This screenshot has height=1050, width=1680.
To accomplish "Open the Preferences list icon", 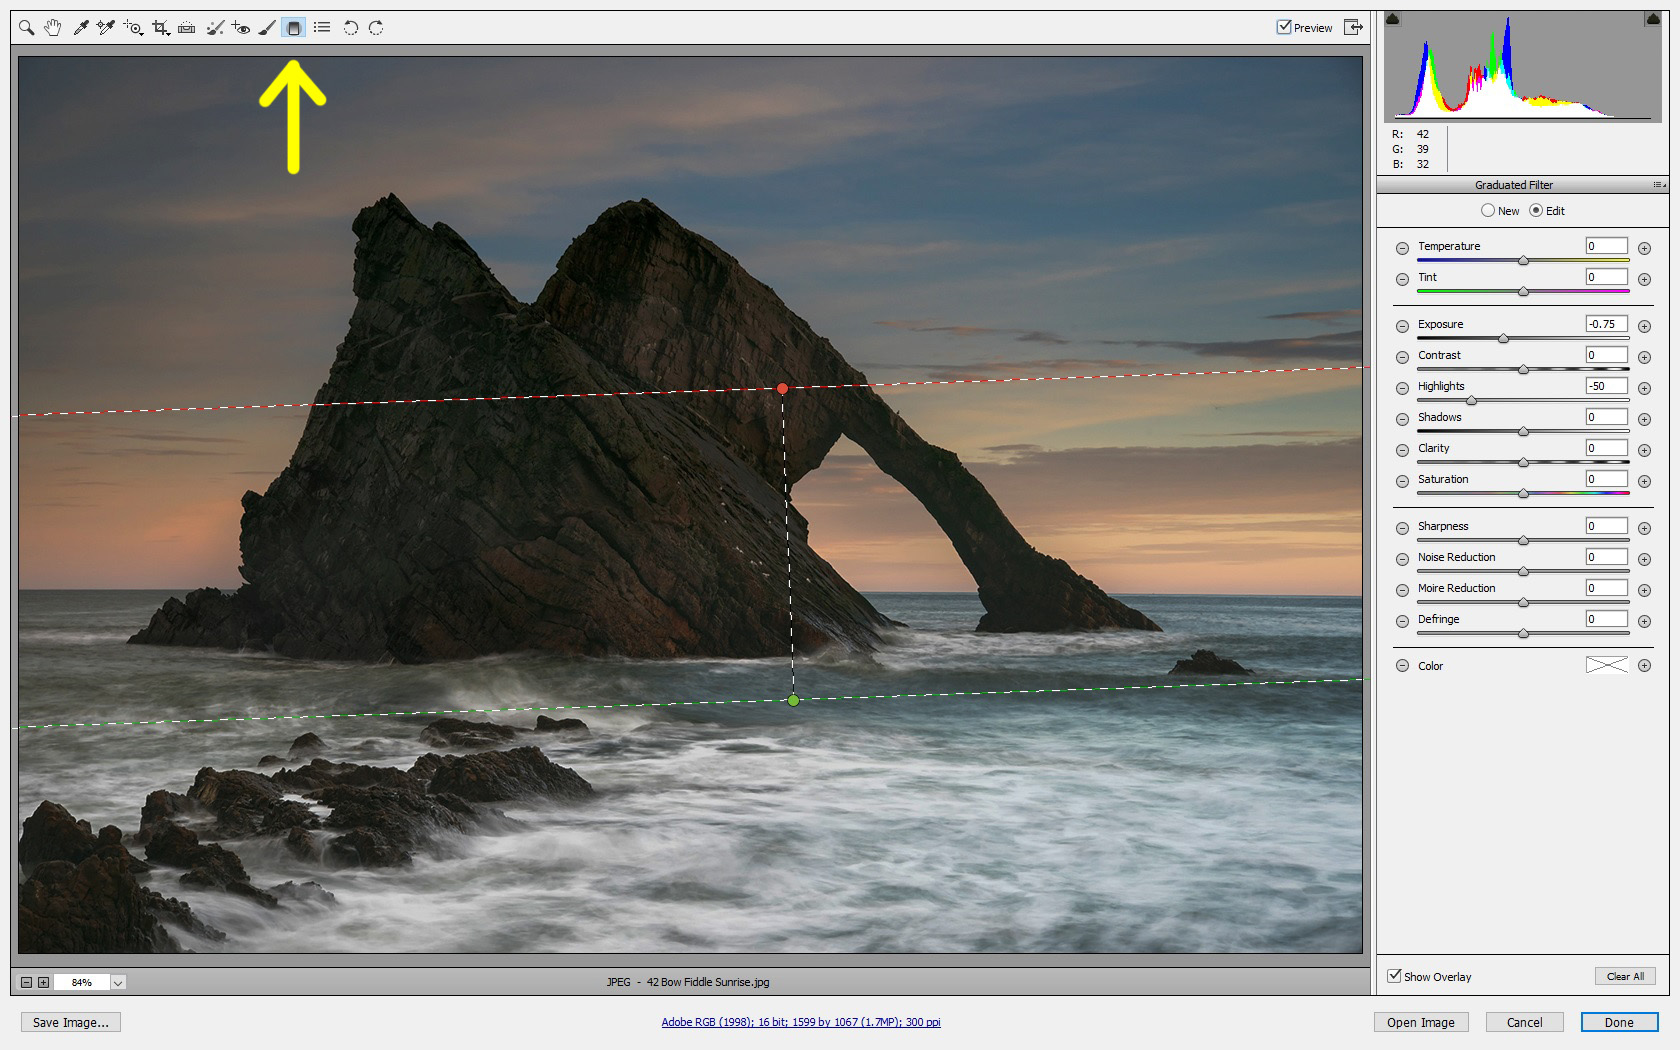I will pos(322,28).
